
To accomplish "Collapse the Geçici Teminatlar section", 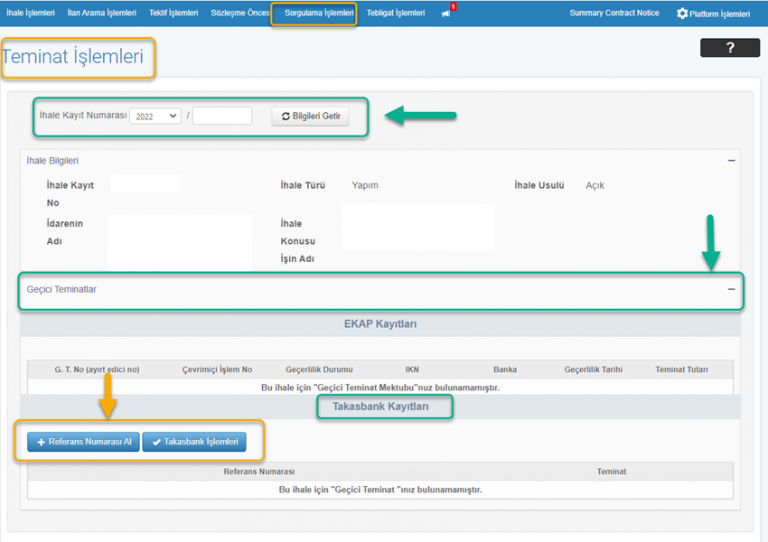I will coord(731,289).
